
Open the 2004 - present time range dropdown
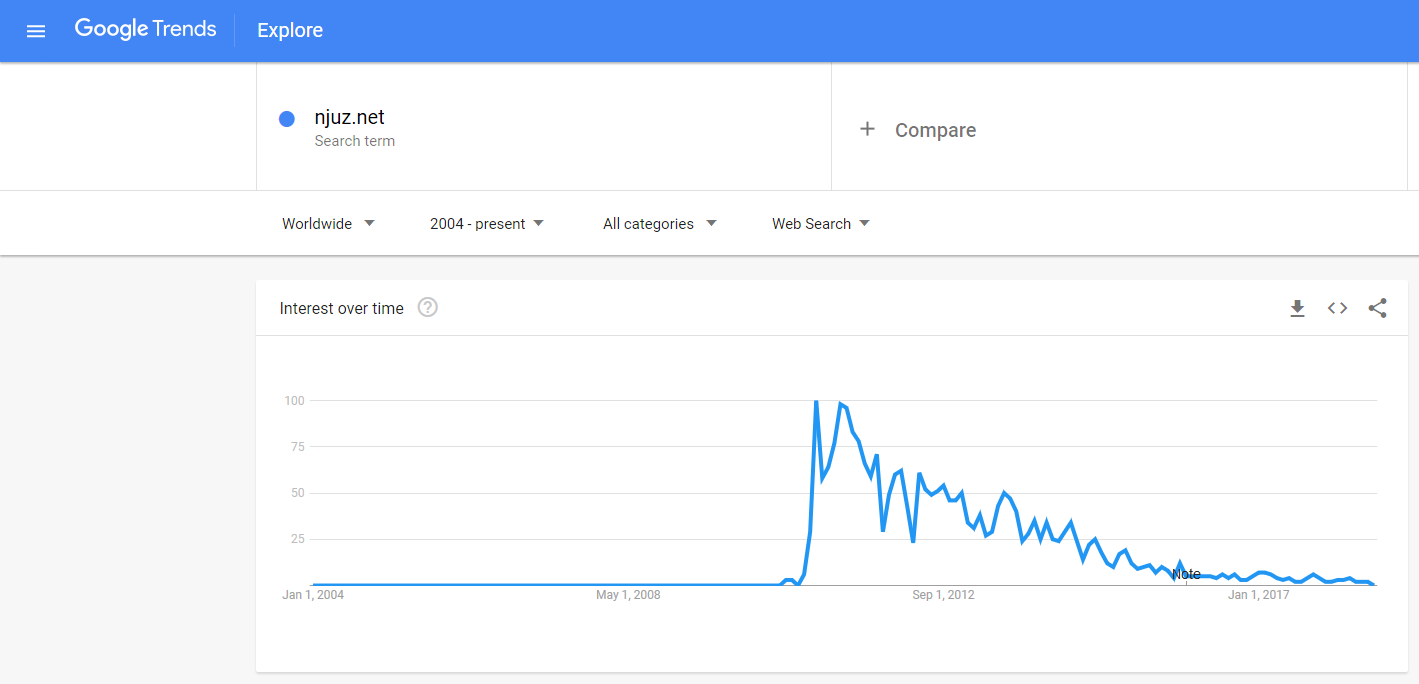(487, 223)
